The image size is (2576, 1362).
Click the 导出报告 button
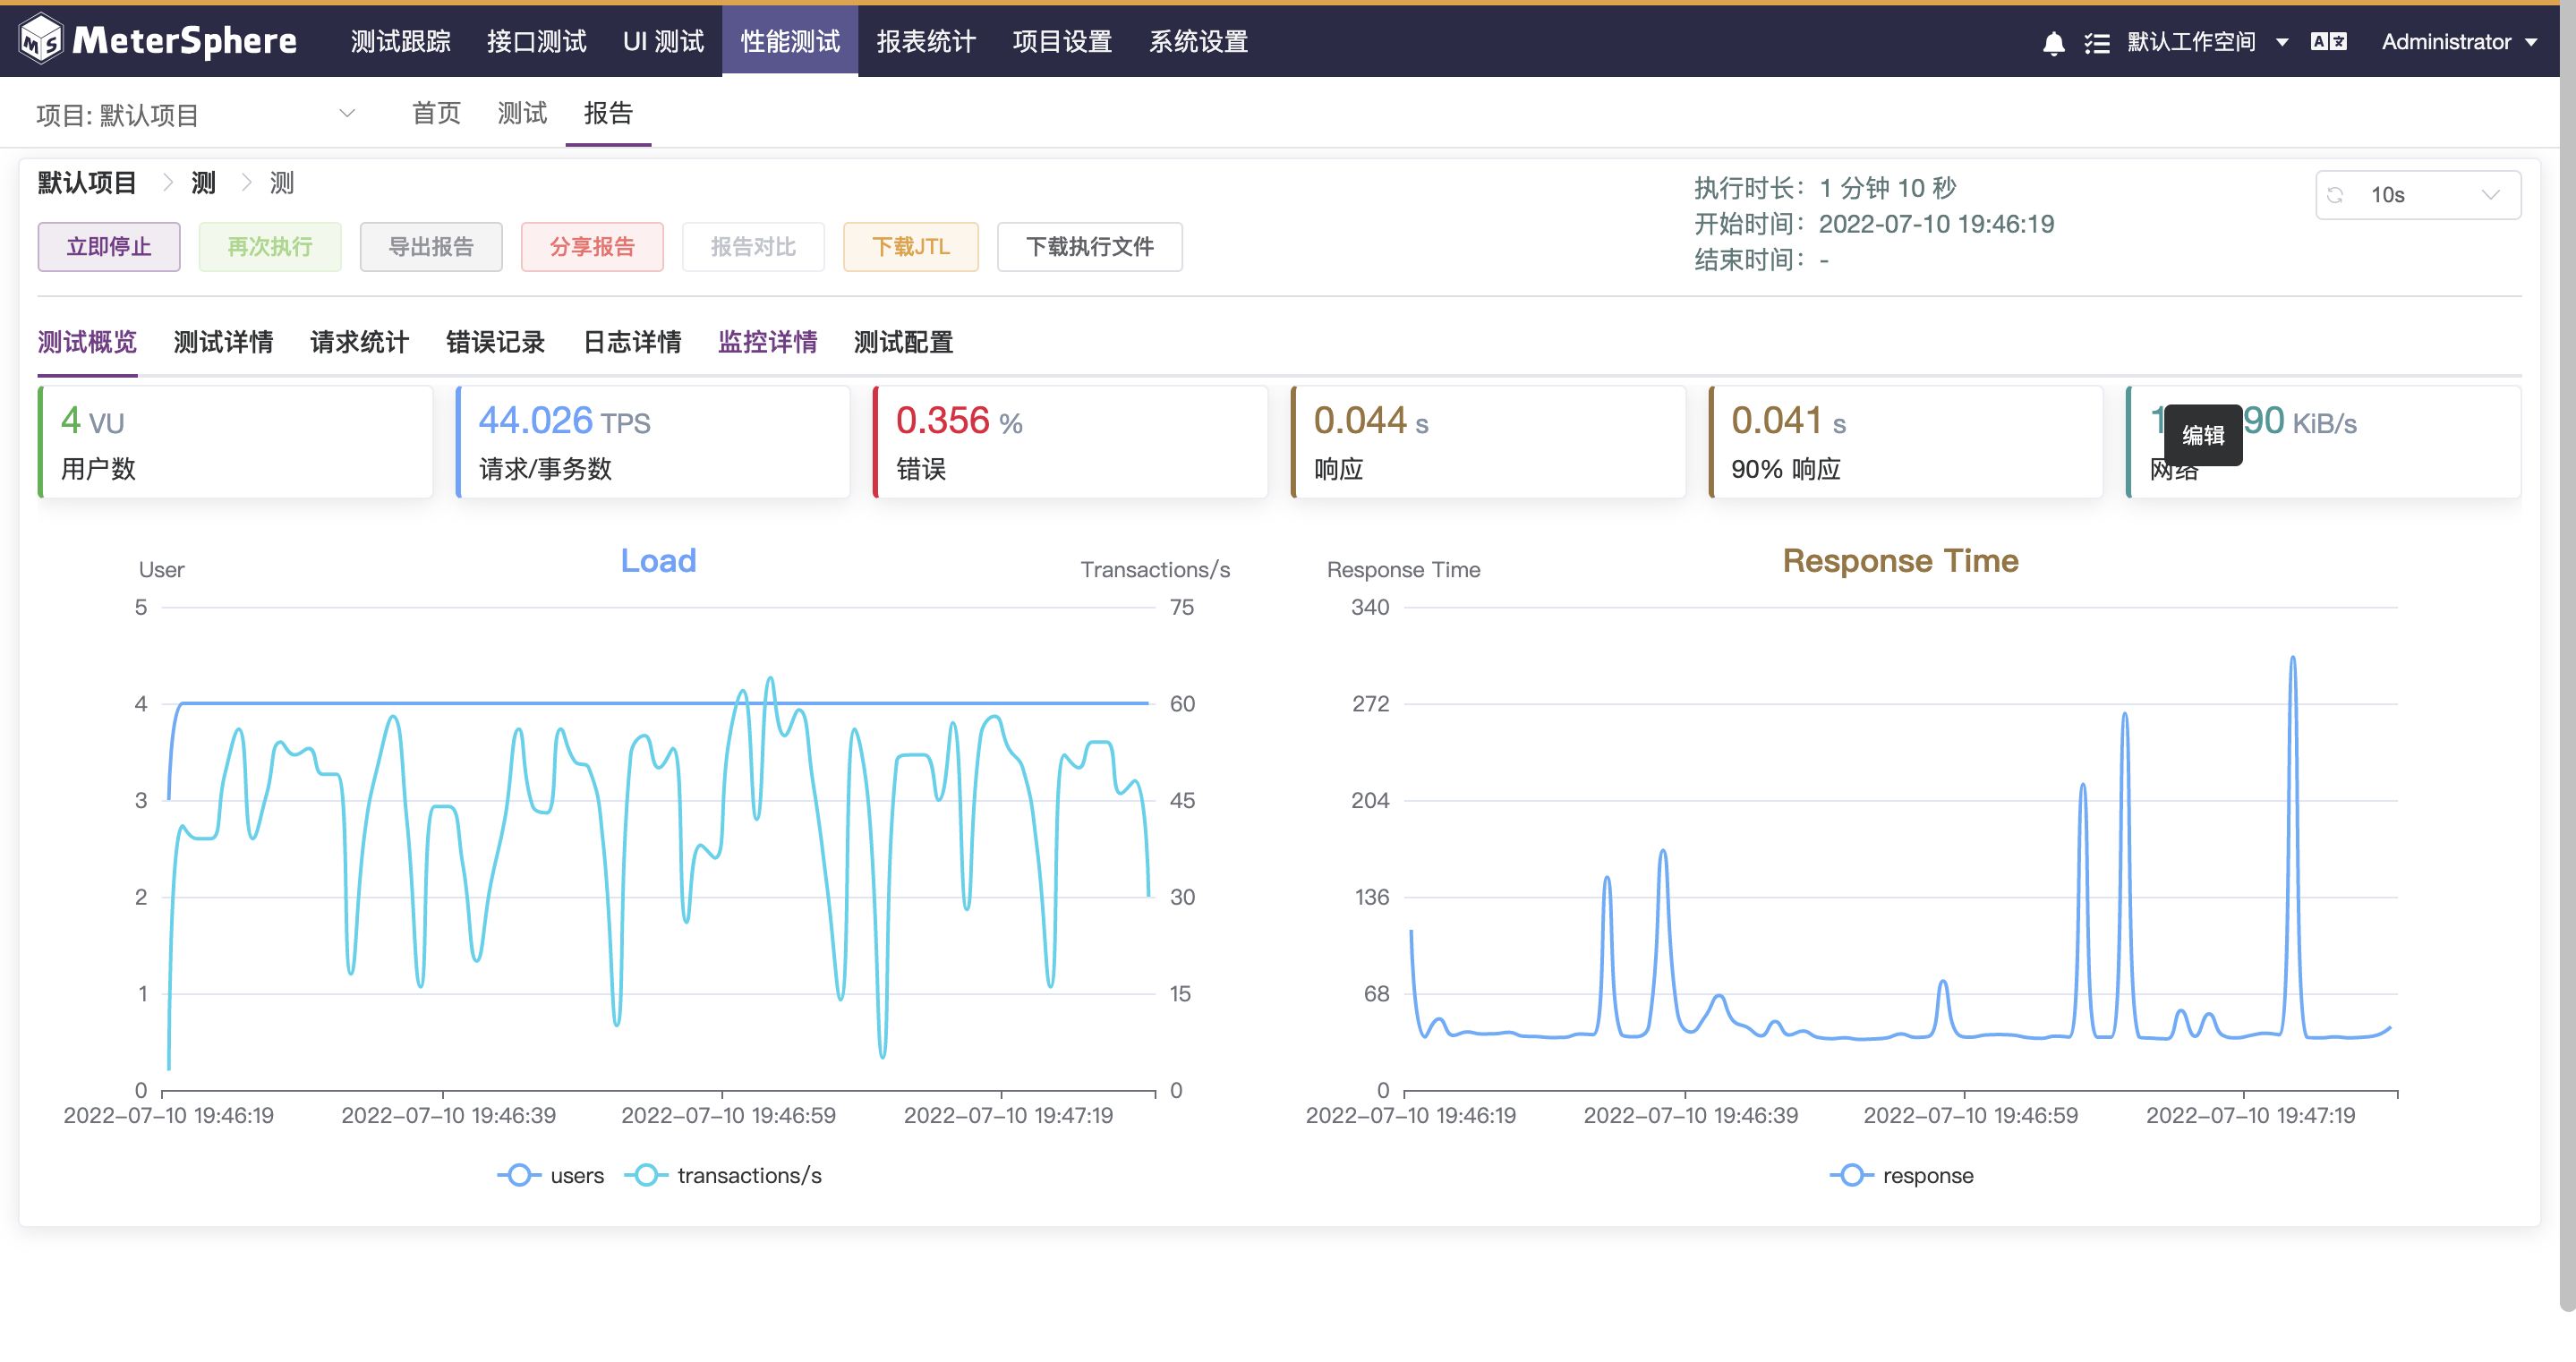click(x=431, y=247)
